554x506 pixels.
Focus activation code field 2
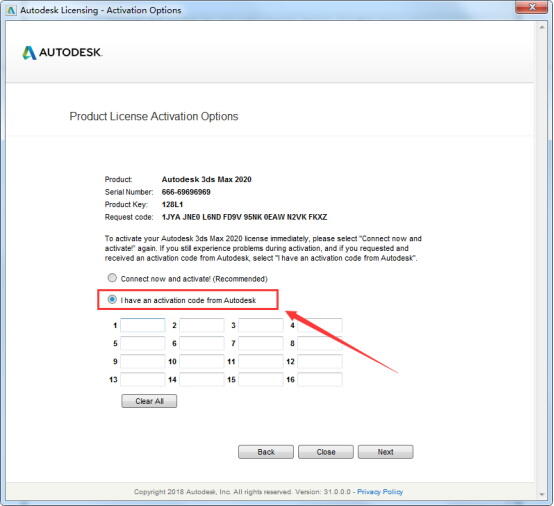(x=202, y=325)
